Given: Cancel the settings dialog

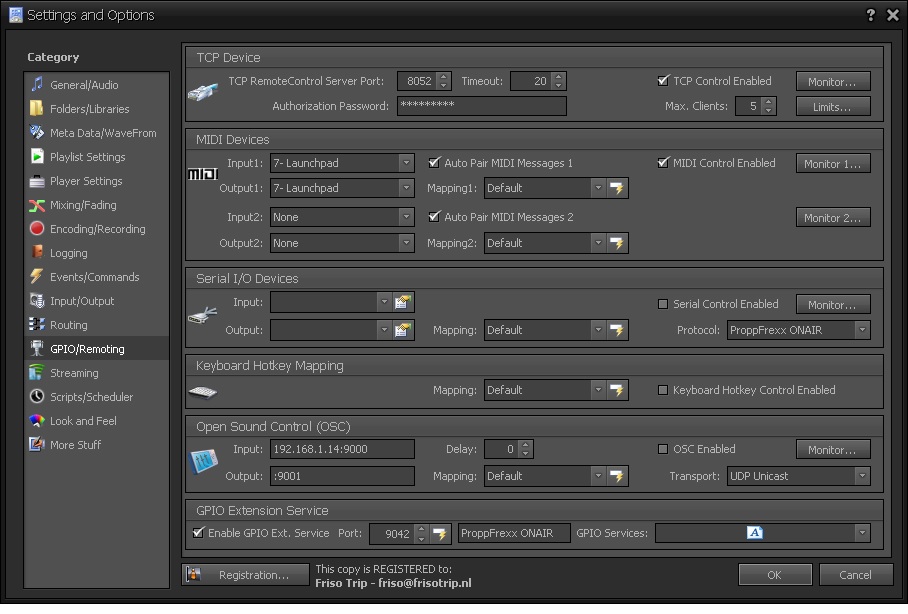Looking at the screenshot, I should [855, 575].
